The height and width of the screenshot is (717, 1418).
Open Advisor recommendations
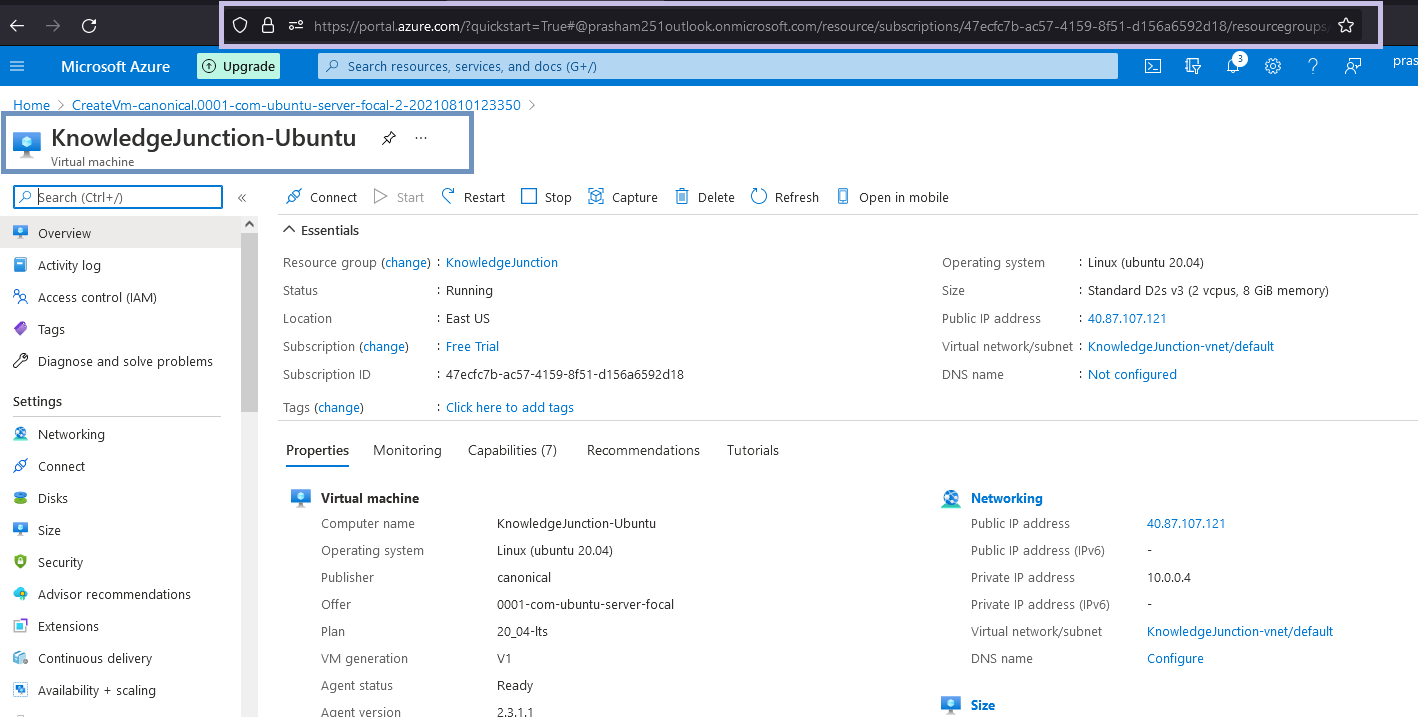tap(120, 594)
